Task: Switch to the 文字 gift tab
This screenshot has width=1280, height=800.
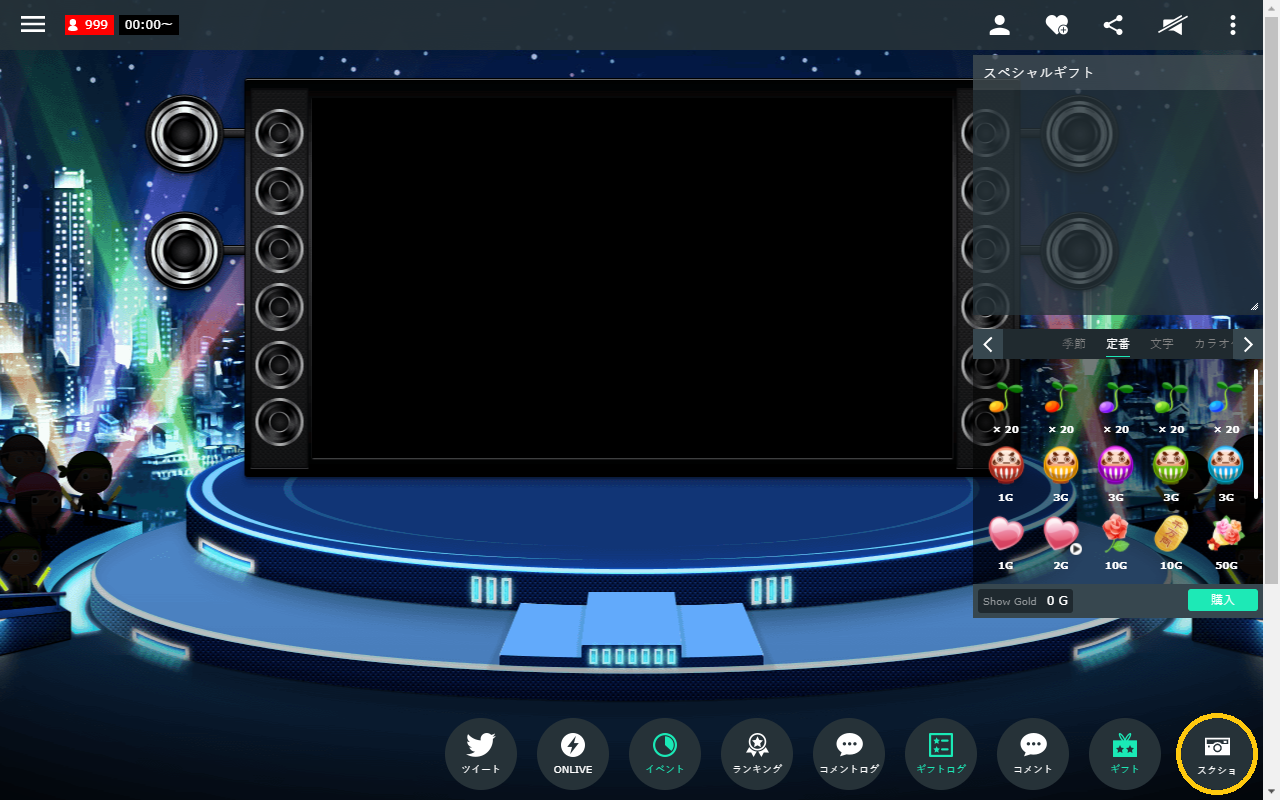Action: click(1162, 344)
